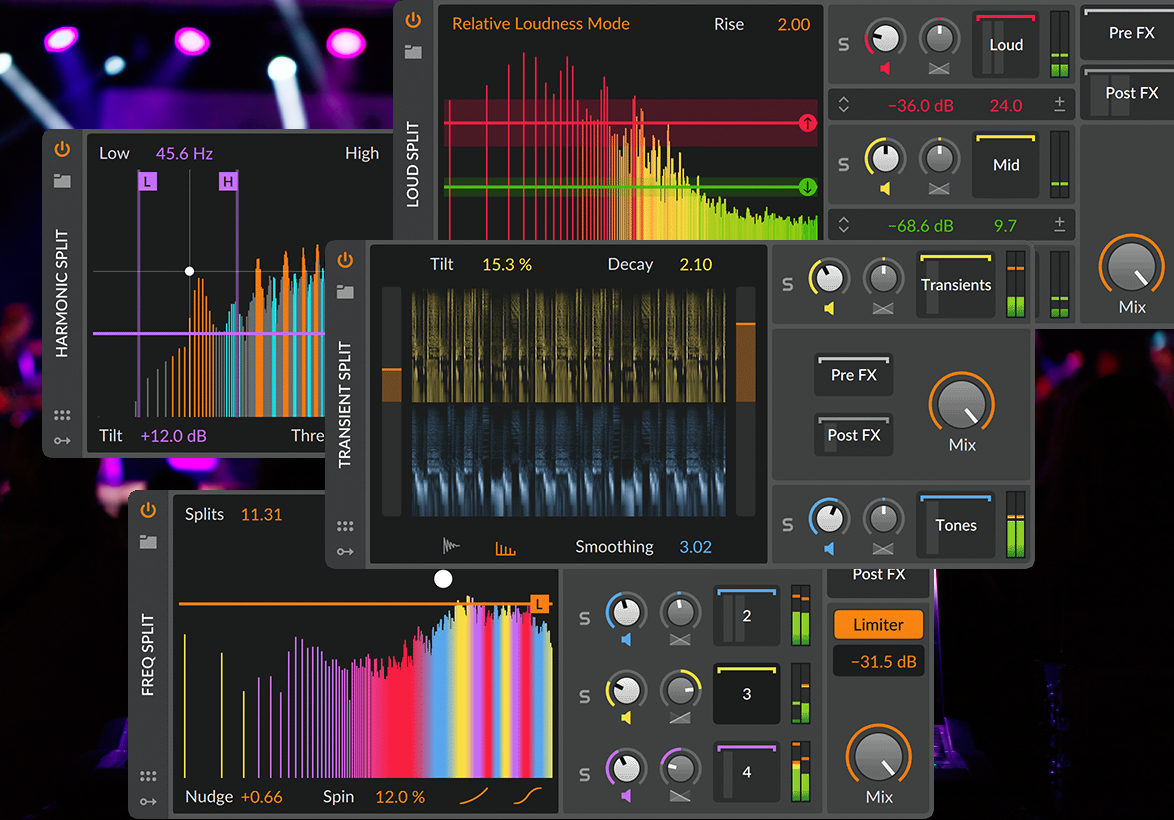Toggle the Loud Split device power icon
Screen dimensions: 1174x820
click(413, 20)
